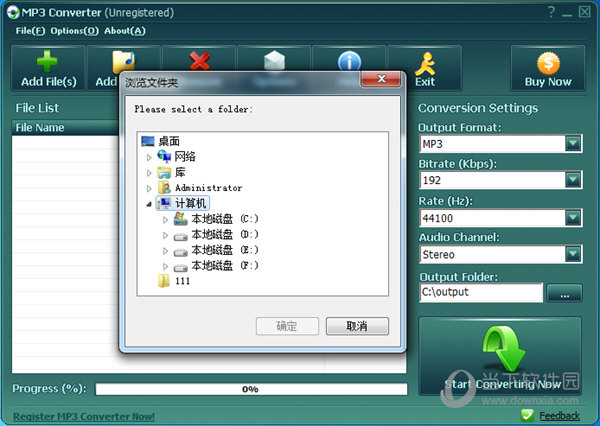Close the 浏览文件夹 dialog
The height and width of the screenshot is (426, 600).
381,79
